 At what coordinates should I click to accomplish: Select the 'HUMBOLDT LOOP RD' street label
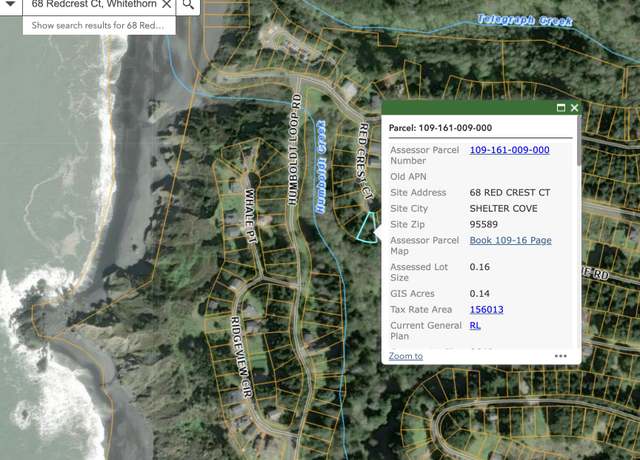294,149
